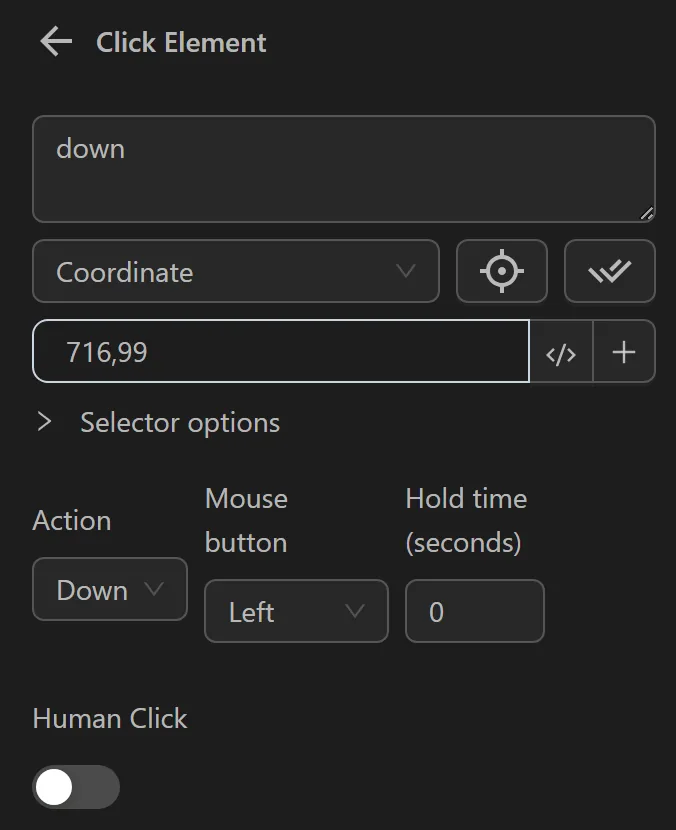Click the Hold time (seconds) label
This screenshot has width=676, height=830.
[466, 520]
